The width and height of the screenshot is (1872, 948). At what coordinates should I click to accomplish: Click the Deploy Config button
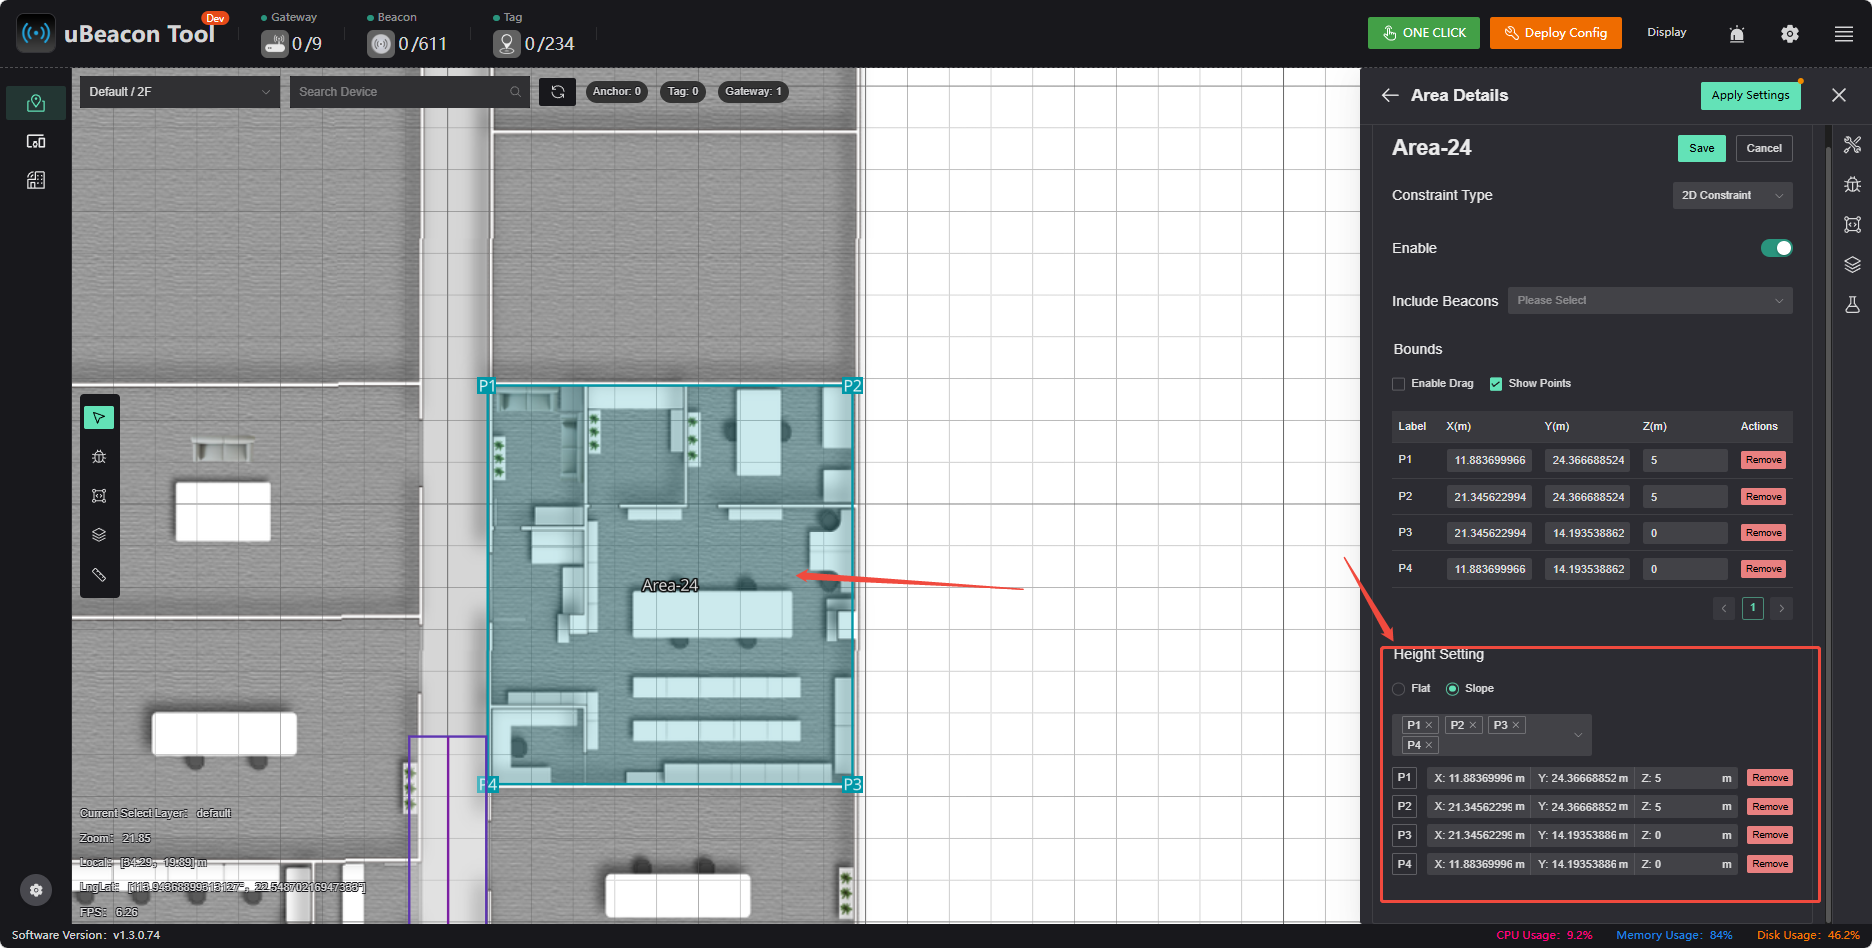tap(1556, 33)
